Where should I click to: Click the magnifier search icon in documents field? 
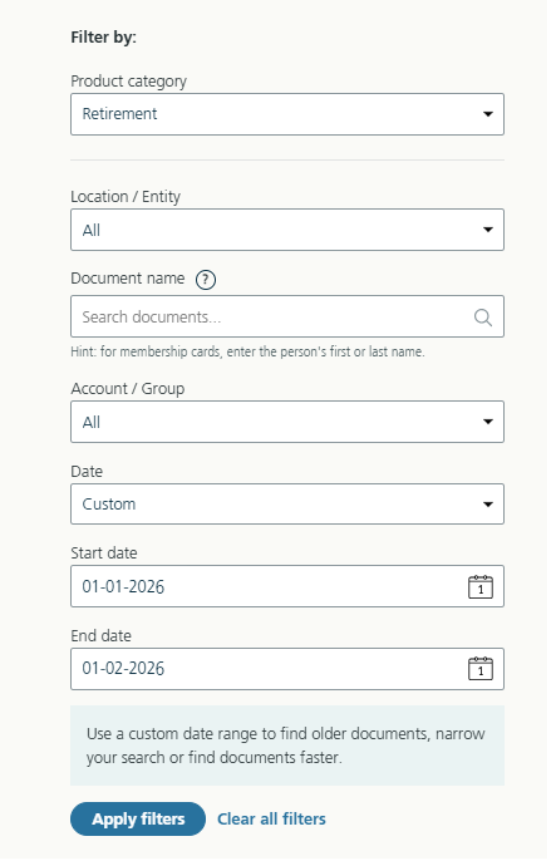click(482, 317)
